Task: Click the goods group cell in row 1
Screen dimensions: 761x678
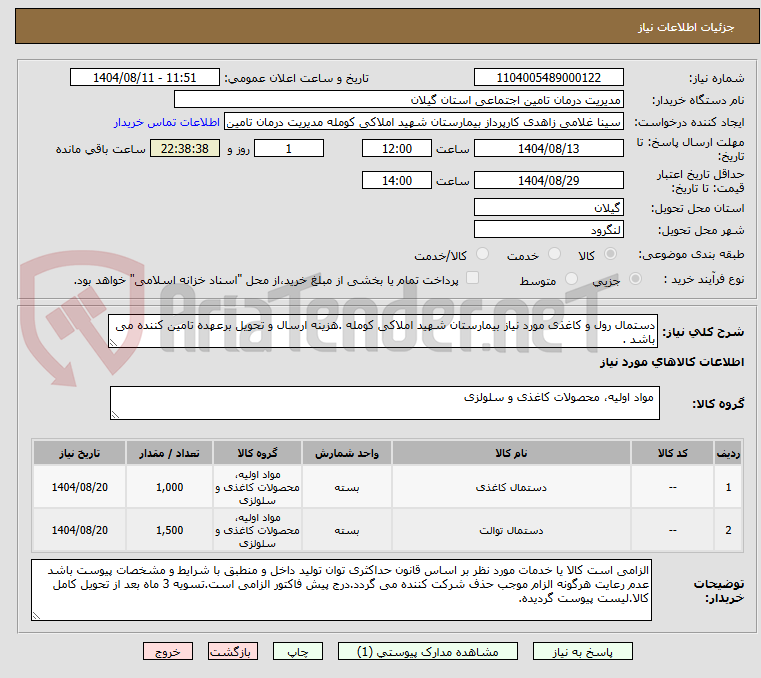Action: coord(257,487)
